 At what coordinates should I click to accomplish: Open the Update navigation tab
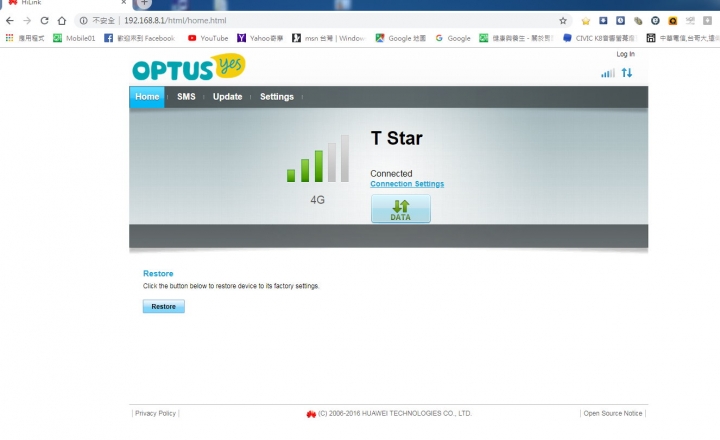[227, 97]
